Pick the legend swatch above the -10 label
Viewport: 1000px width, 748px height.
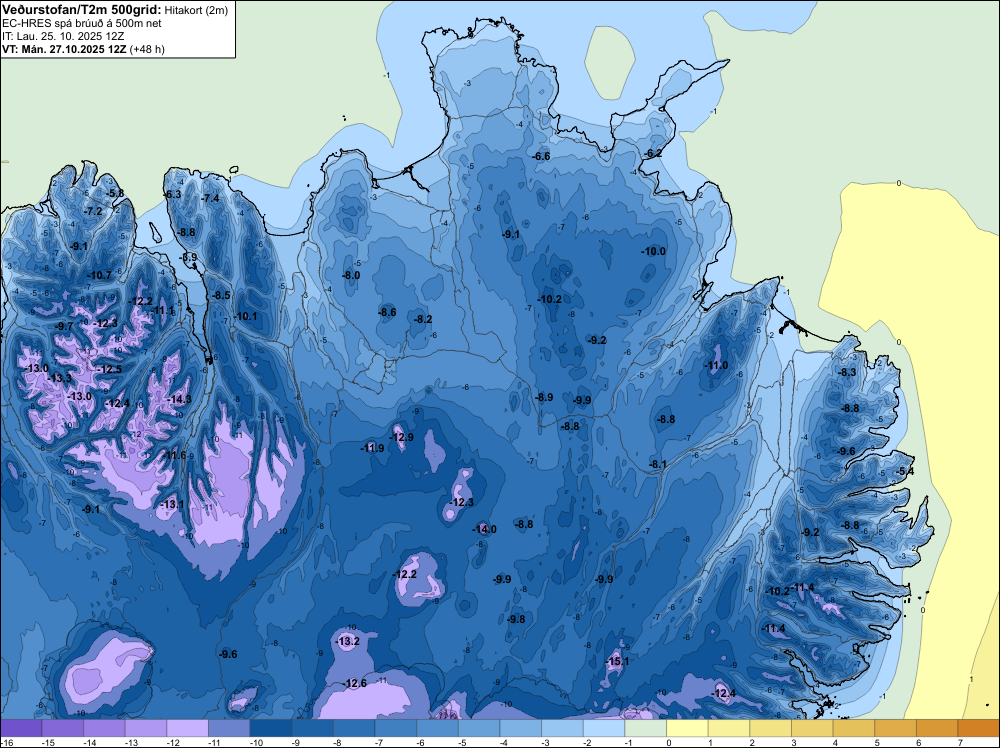(x=270, y=728)
